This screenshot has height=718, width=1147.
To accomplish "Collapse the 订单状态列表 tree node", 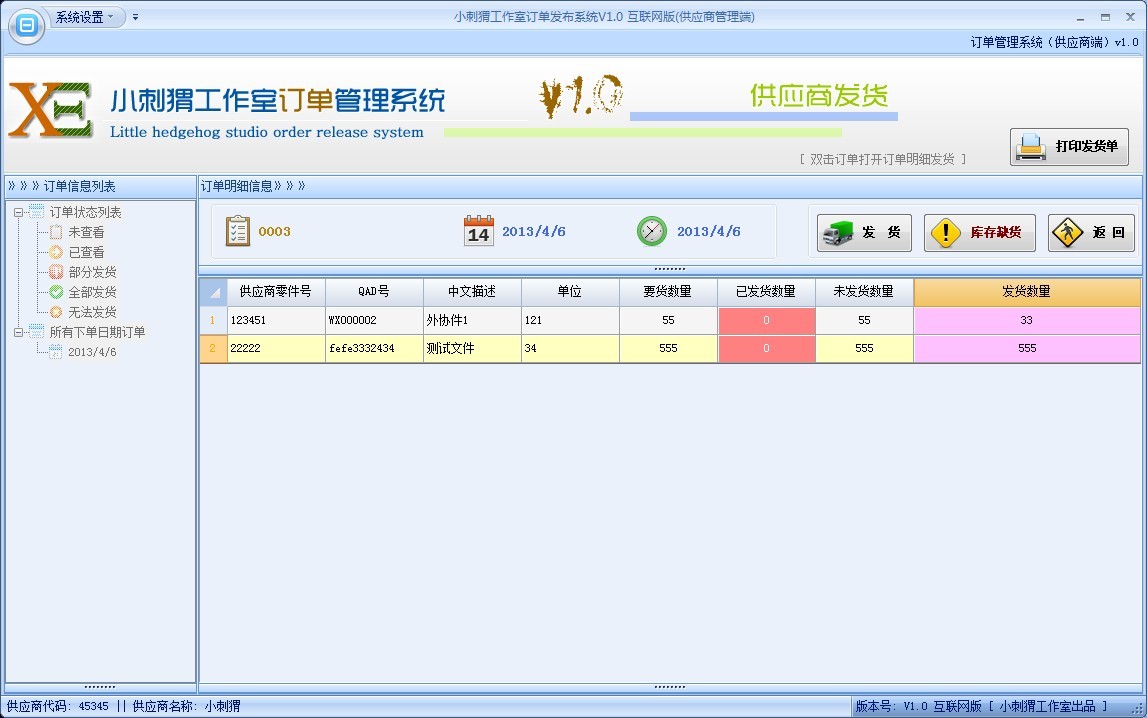I will (18, 213).
